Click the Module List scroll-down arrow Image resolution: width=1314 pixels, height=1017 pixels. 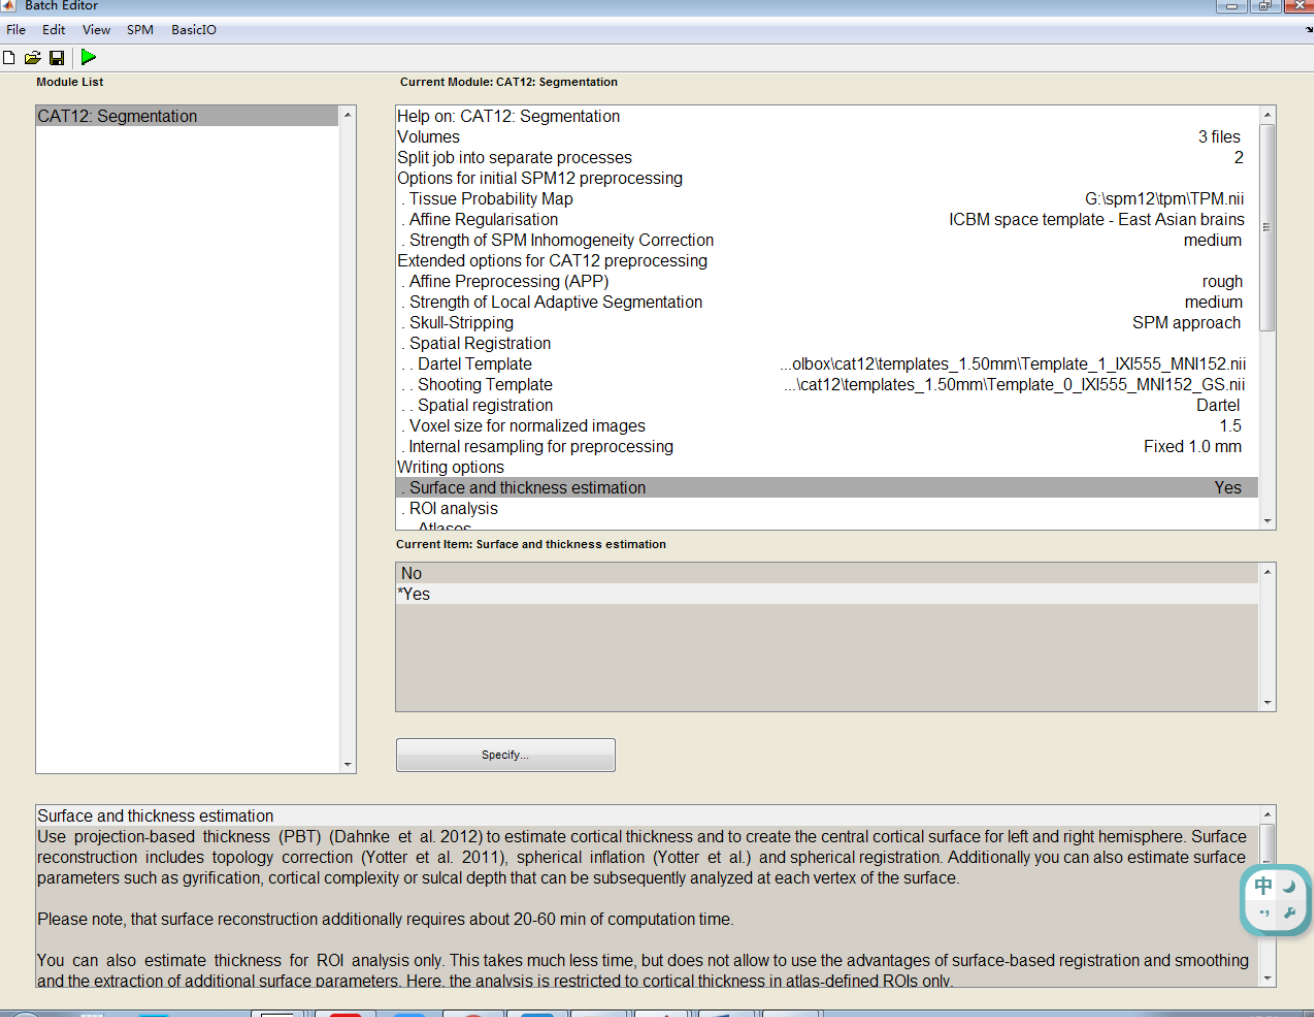click(x=348, y=765)
